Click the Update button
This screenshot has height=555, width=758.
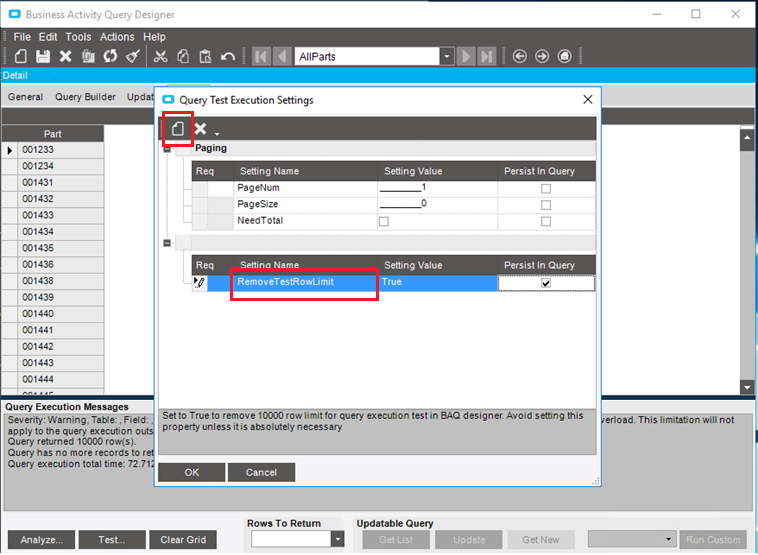click(468, 540)
